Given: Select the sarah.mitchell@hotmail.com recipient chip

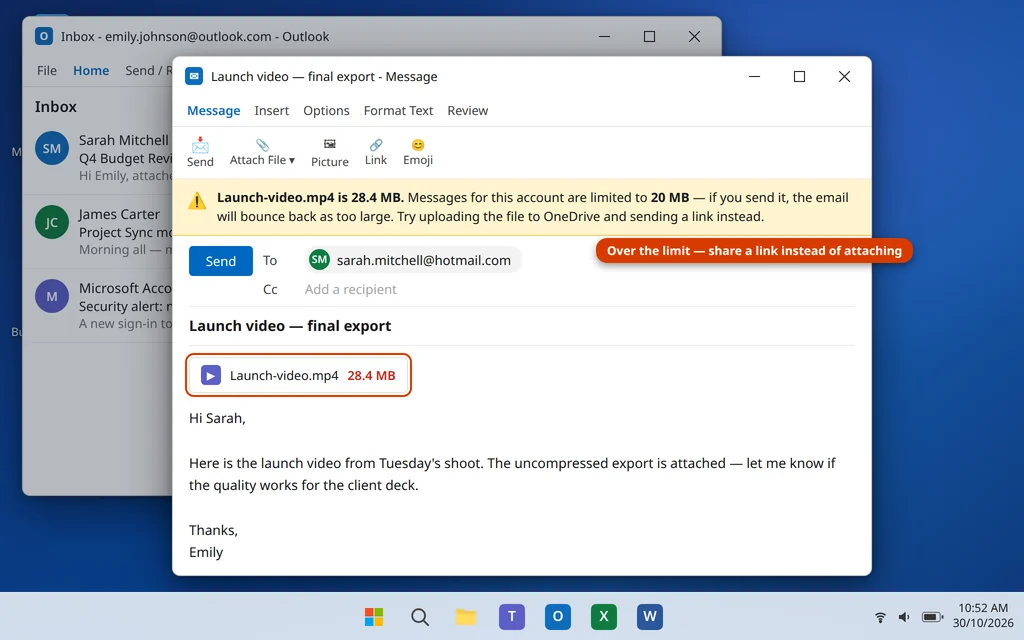Looking at the screenshot, I should [x=412, y=260].
